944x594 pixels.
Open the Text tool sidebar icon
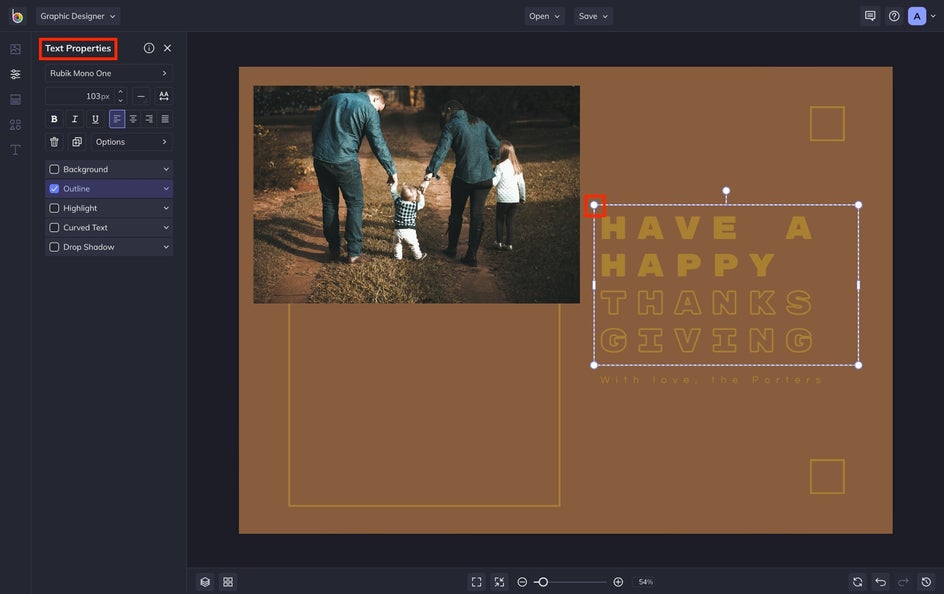(16, 150)
